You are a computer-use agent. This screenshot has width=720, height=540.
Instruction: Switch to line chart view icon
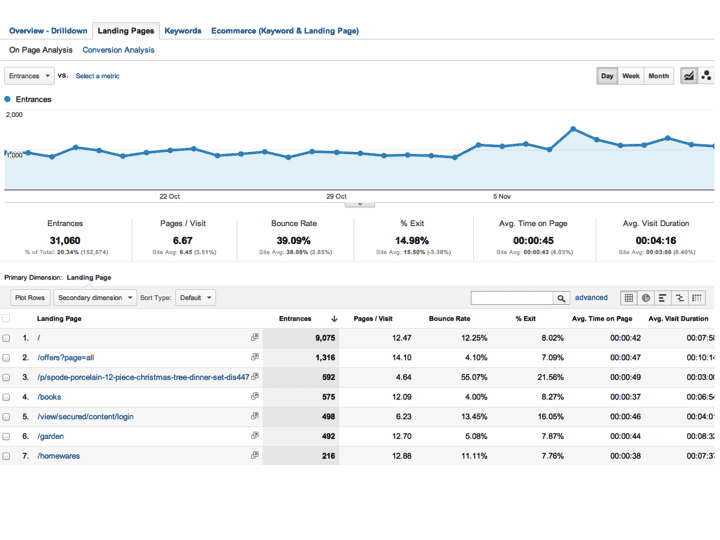(689, 76)
